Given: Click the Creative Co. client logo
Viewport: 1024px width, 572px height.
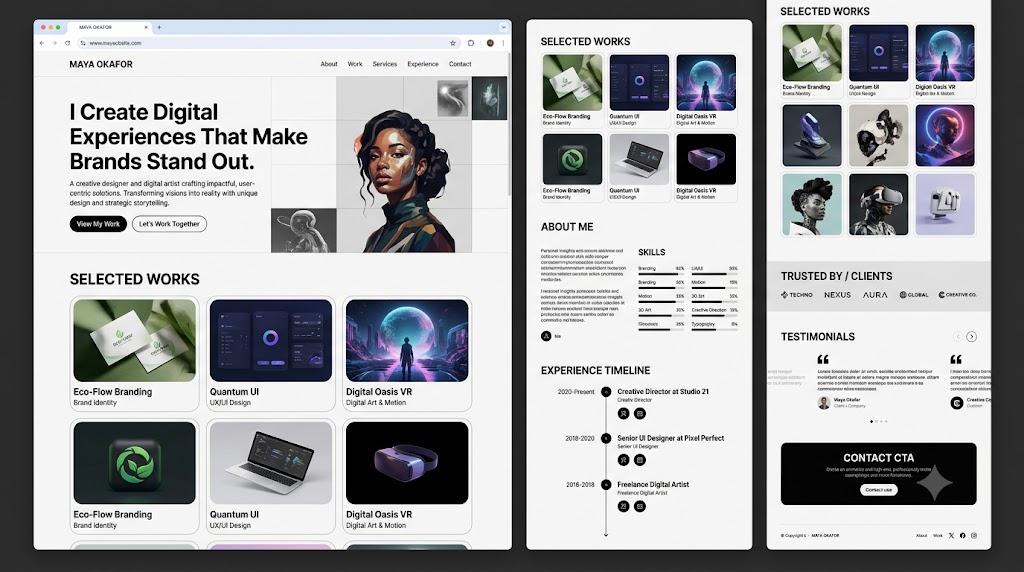Looking at the screenshot, I should pos(957,295).
